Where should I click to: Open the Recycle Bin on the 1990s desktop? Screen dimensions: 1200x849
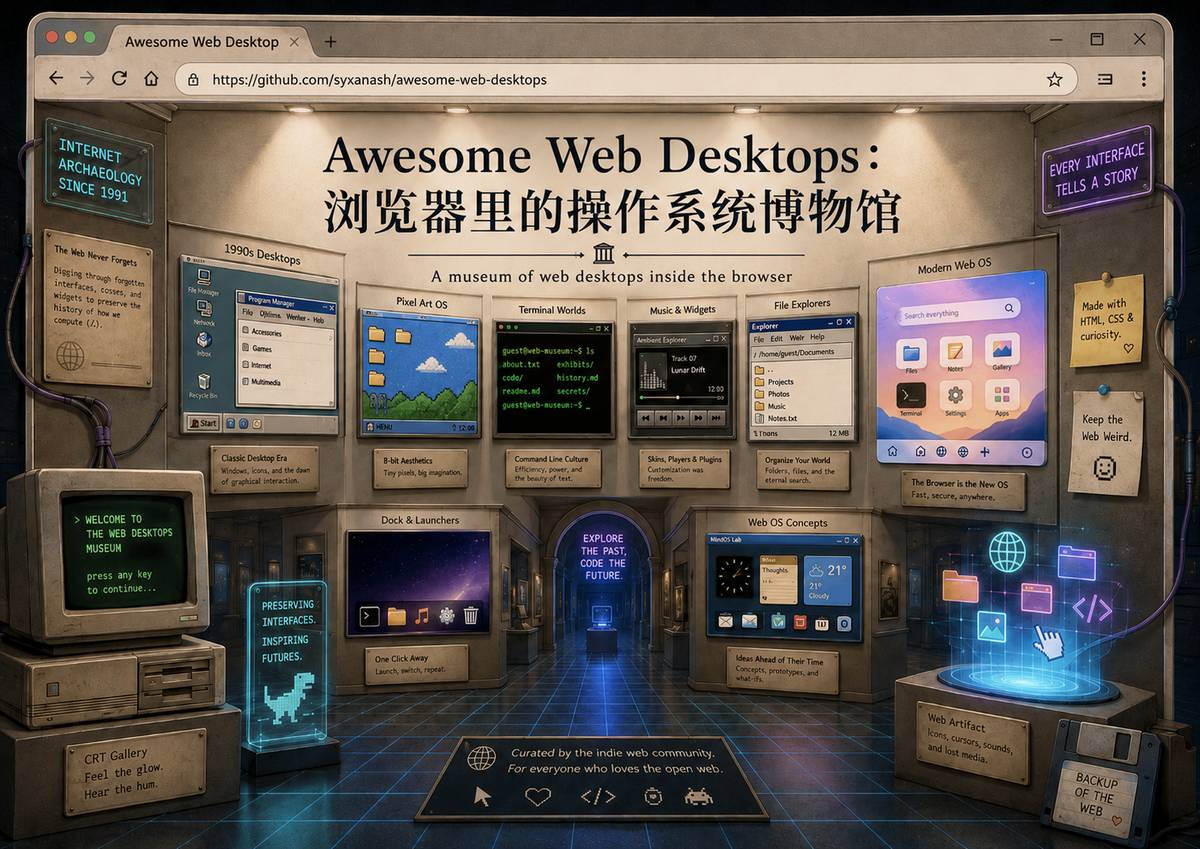pyautogui.click(x=204, y=386)
